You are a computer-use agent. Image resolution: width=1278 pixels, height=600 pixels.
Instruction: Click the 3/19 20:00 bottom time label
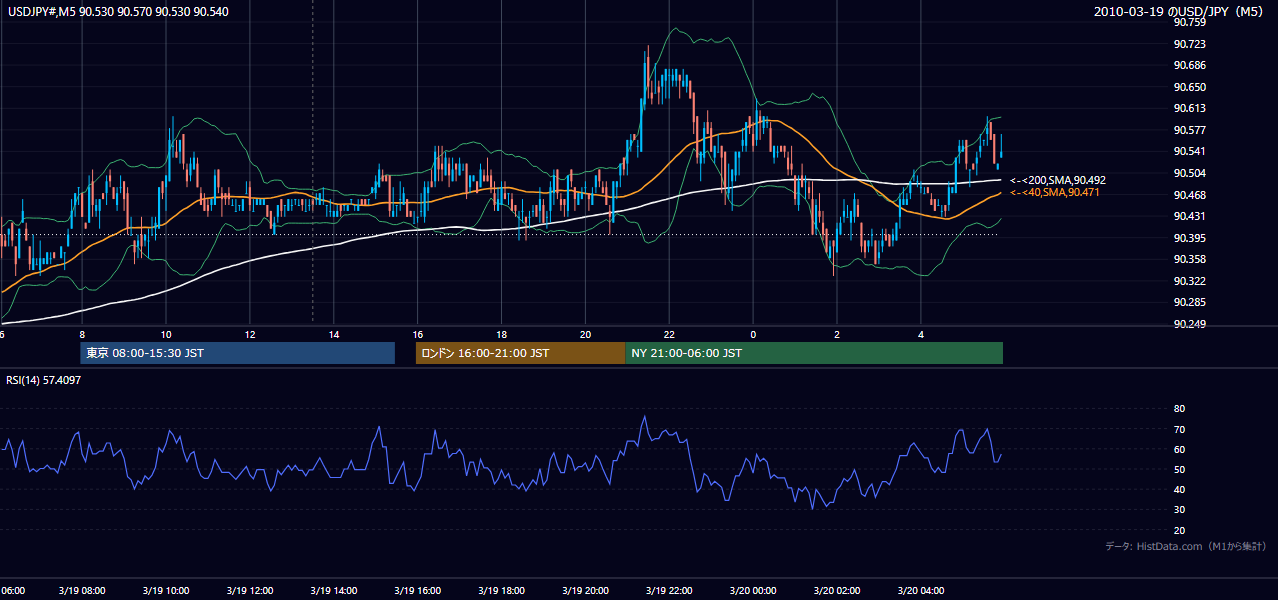(x=586, y=590)
